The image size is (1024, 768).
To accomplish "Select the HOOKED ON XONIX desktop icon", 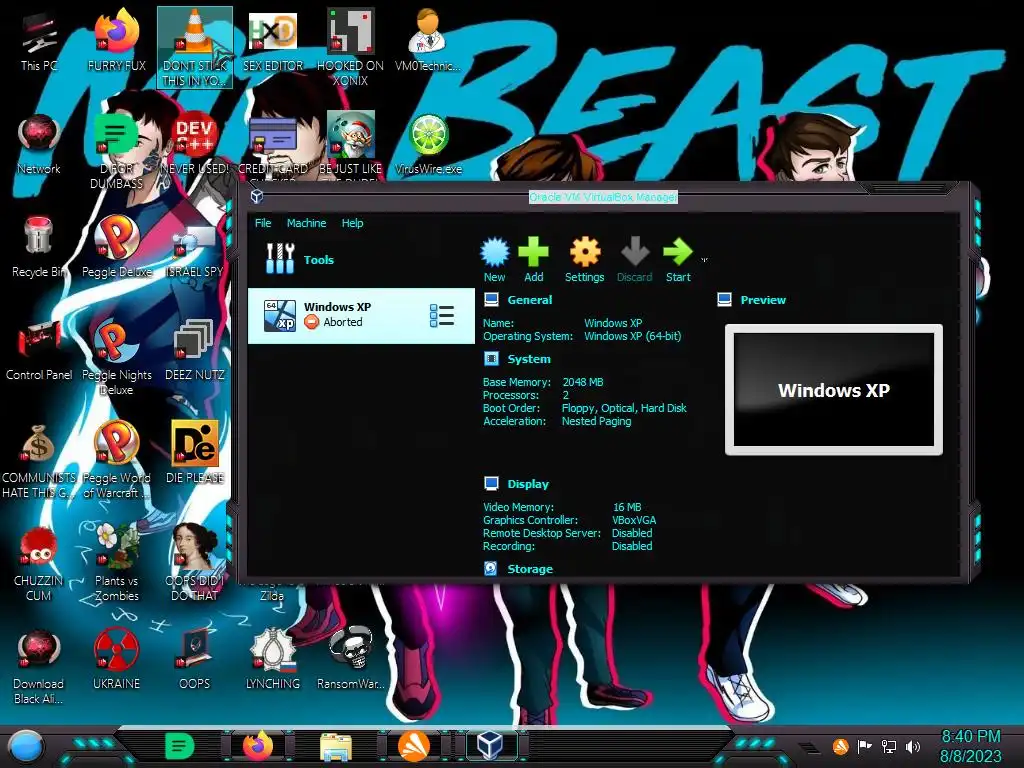I will (x=351, y=47).
